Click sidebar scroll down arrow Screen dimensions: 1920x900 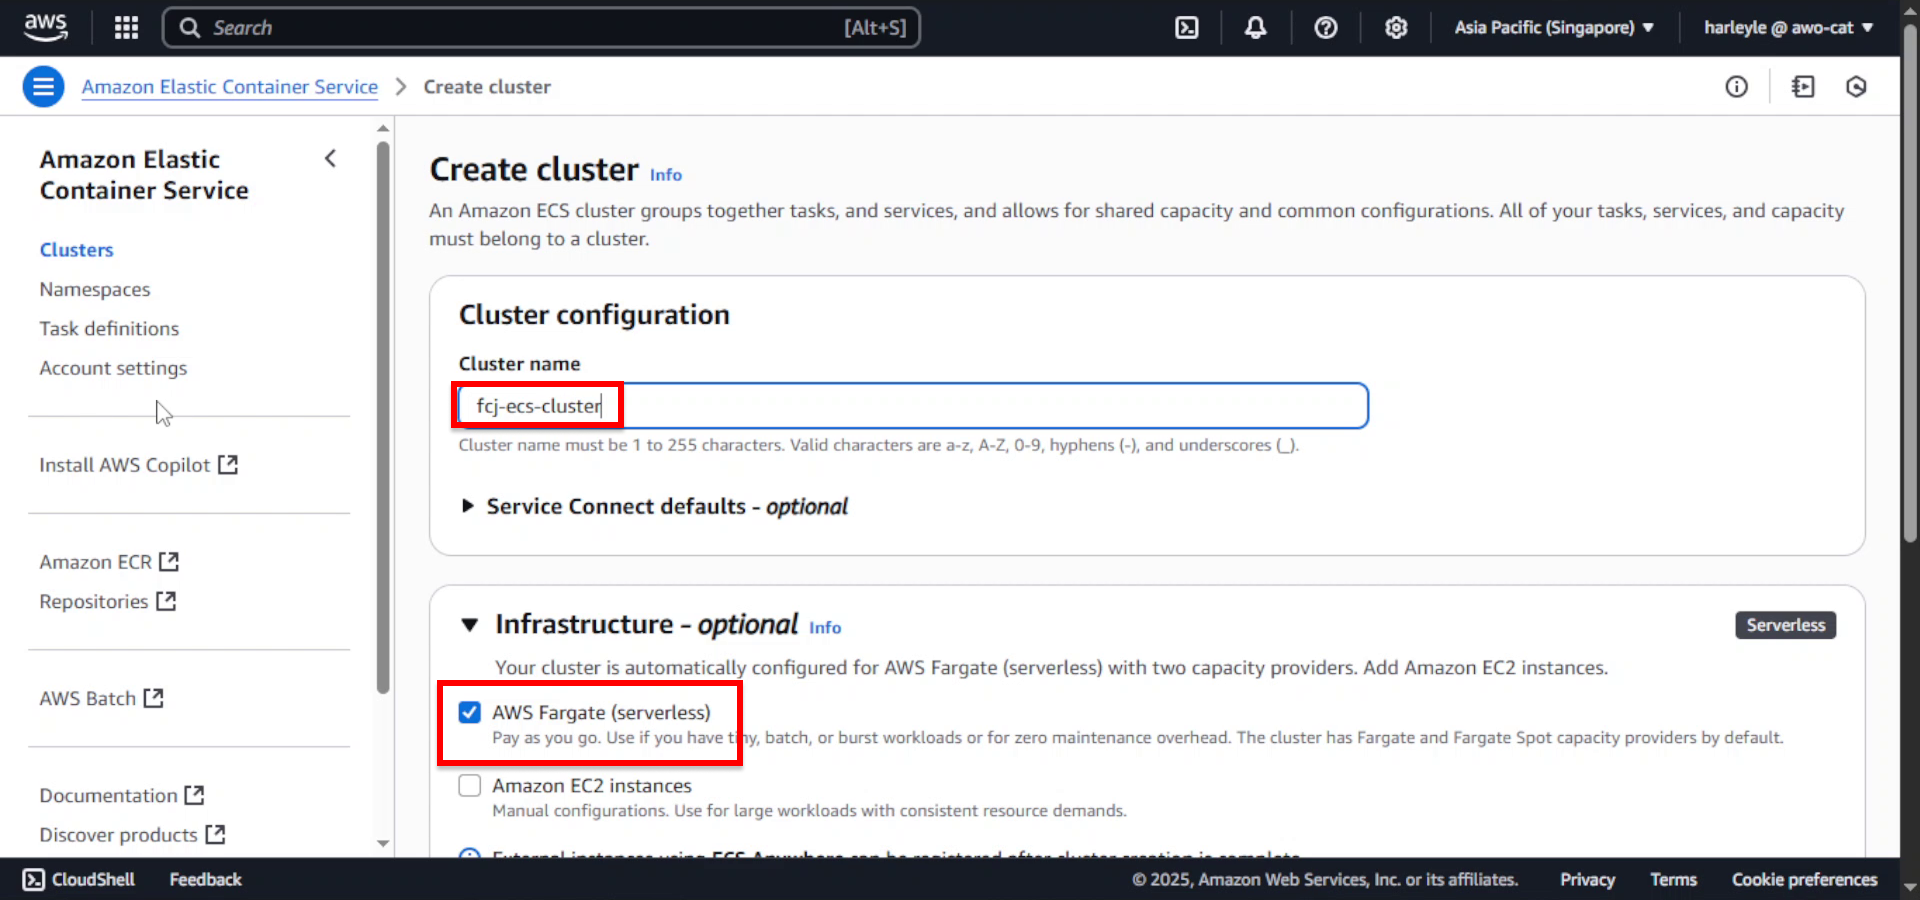pyautogui.click(x=383, y=843)
